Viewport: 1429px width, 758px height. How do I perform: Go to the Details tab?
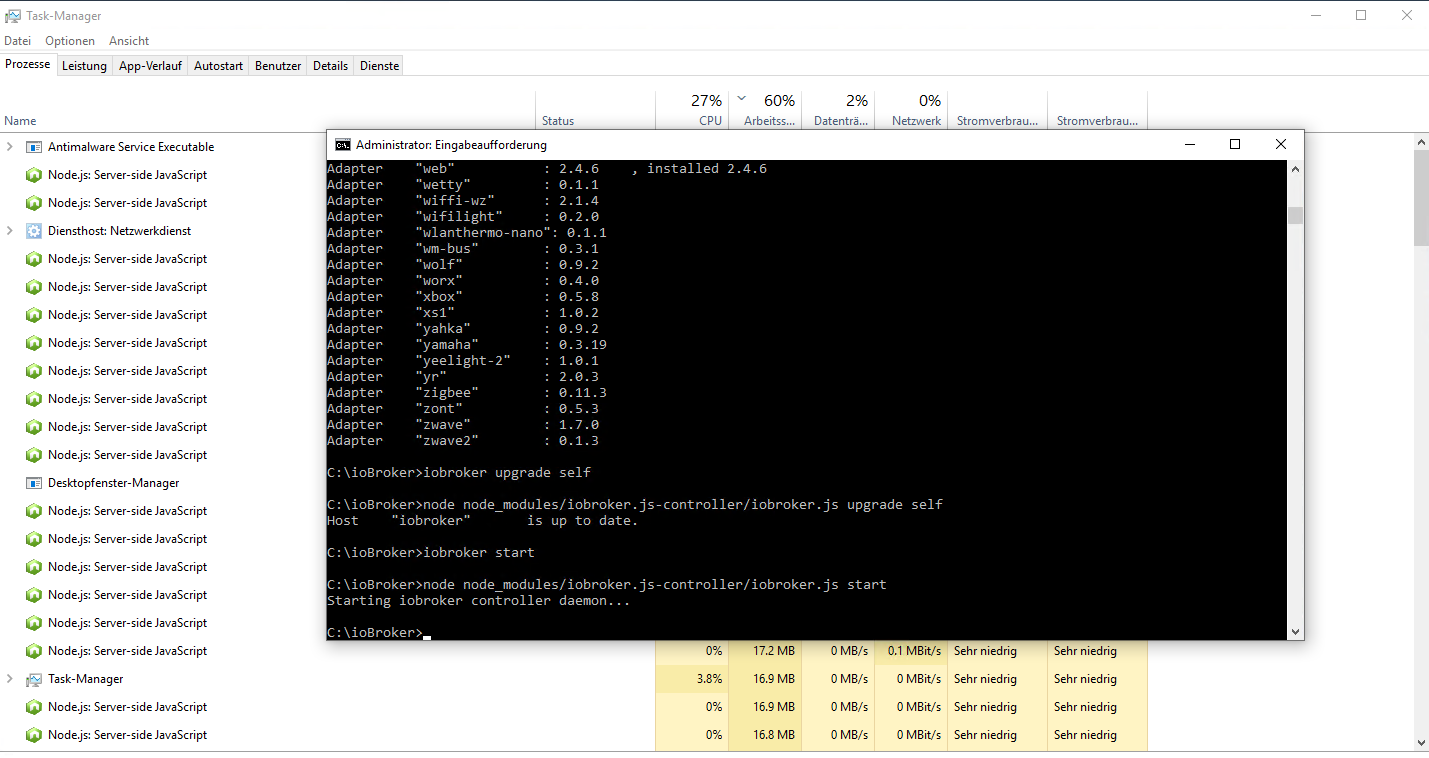point(330,66)
